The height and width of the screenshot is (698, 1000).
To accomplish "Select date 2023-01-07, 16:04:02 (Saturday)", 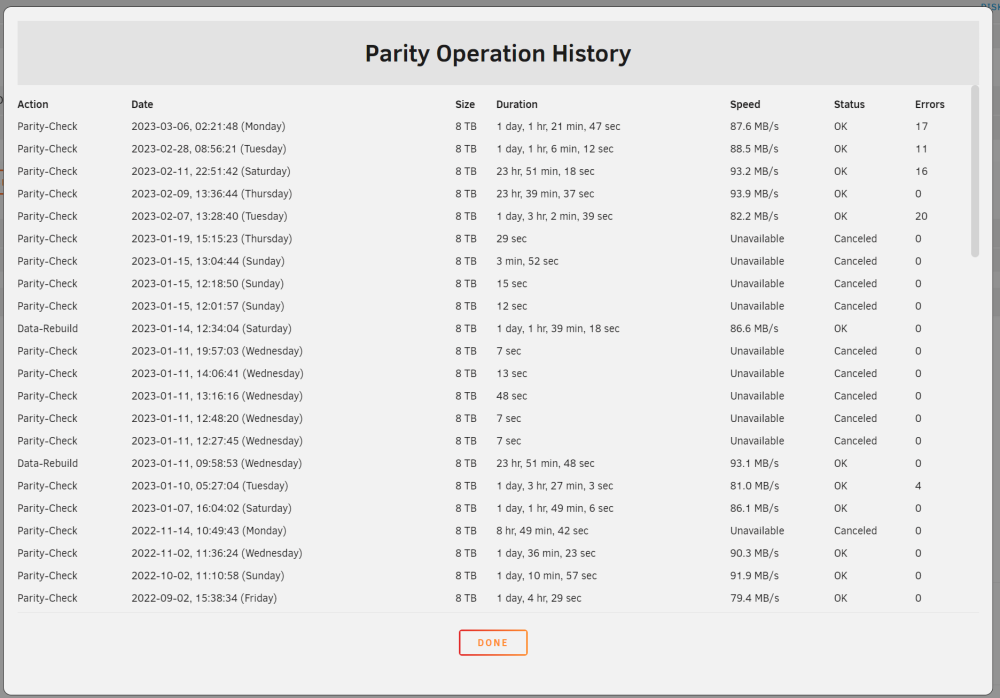I will [x=211, y=509].
